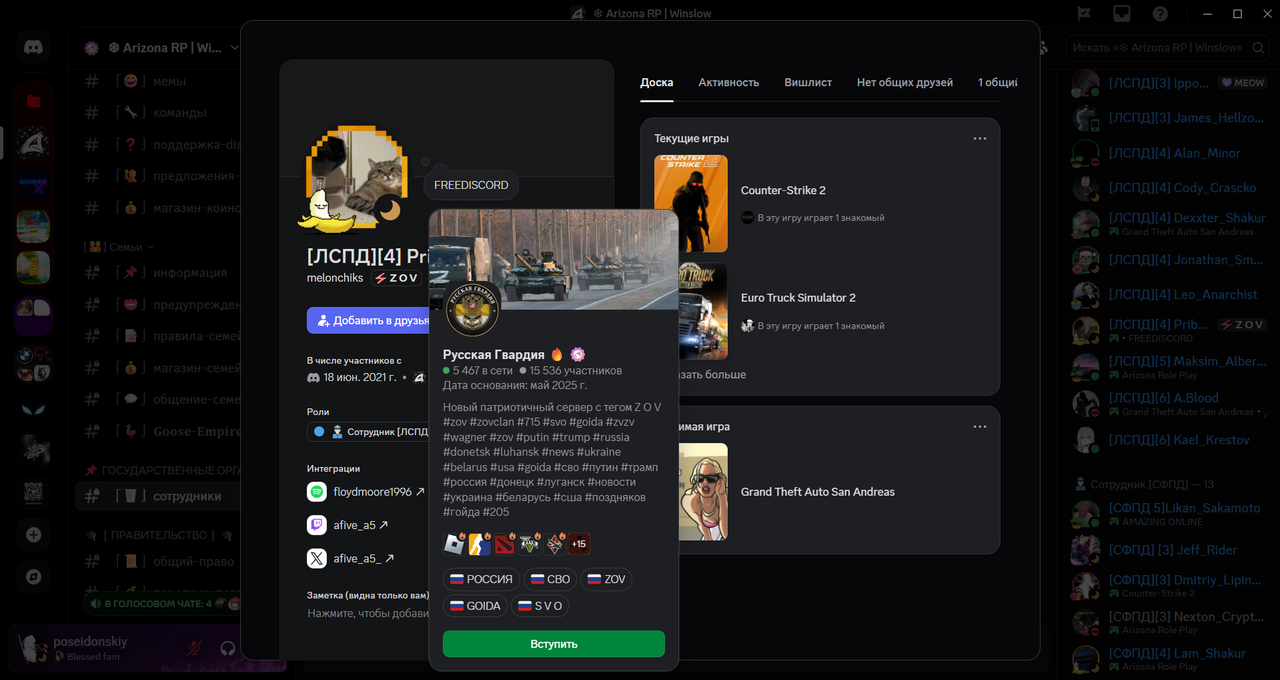Click the profile avatar with cat
The image size is (1280, 680).
click(355, 177)
